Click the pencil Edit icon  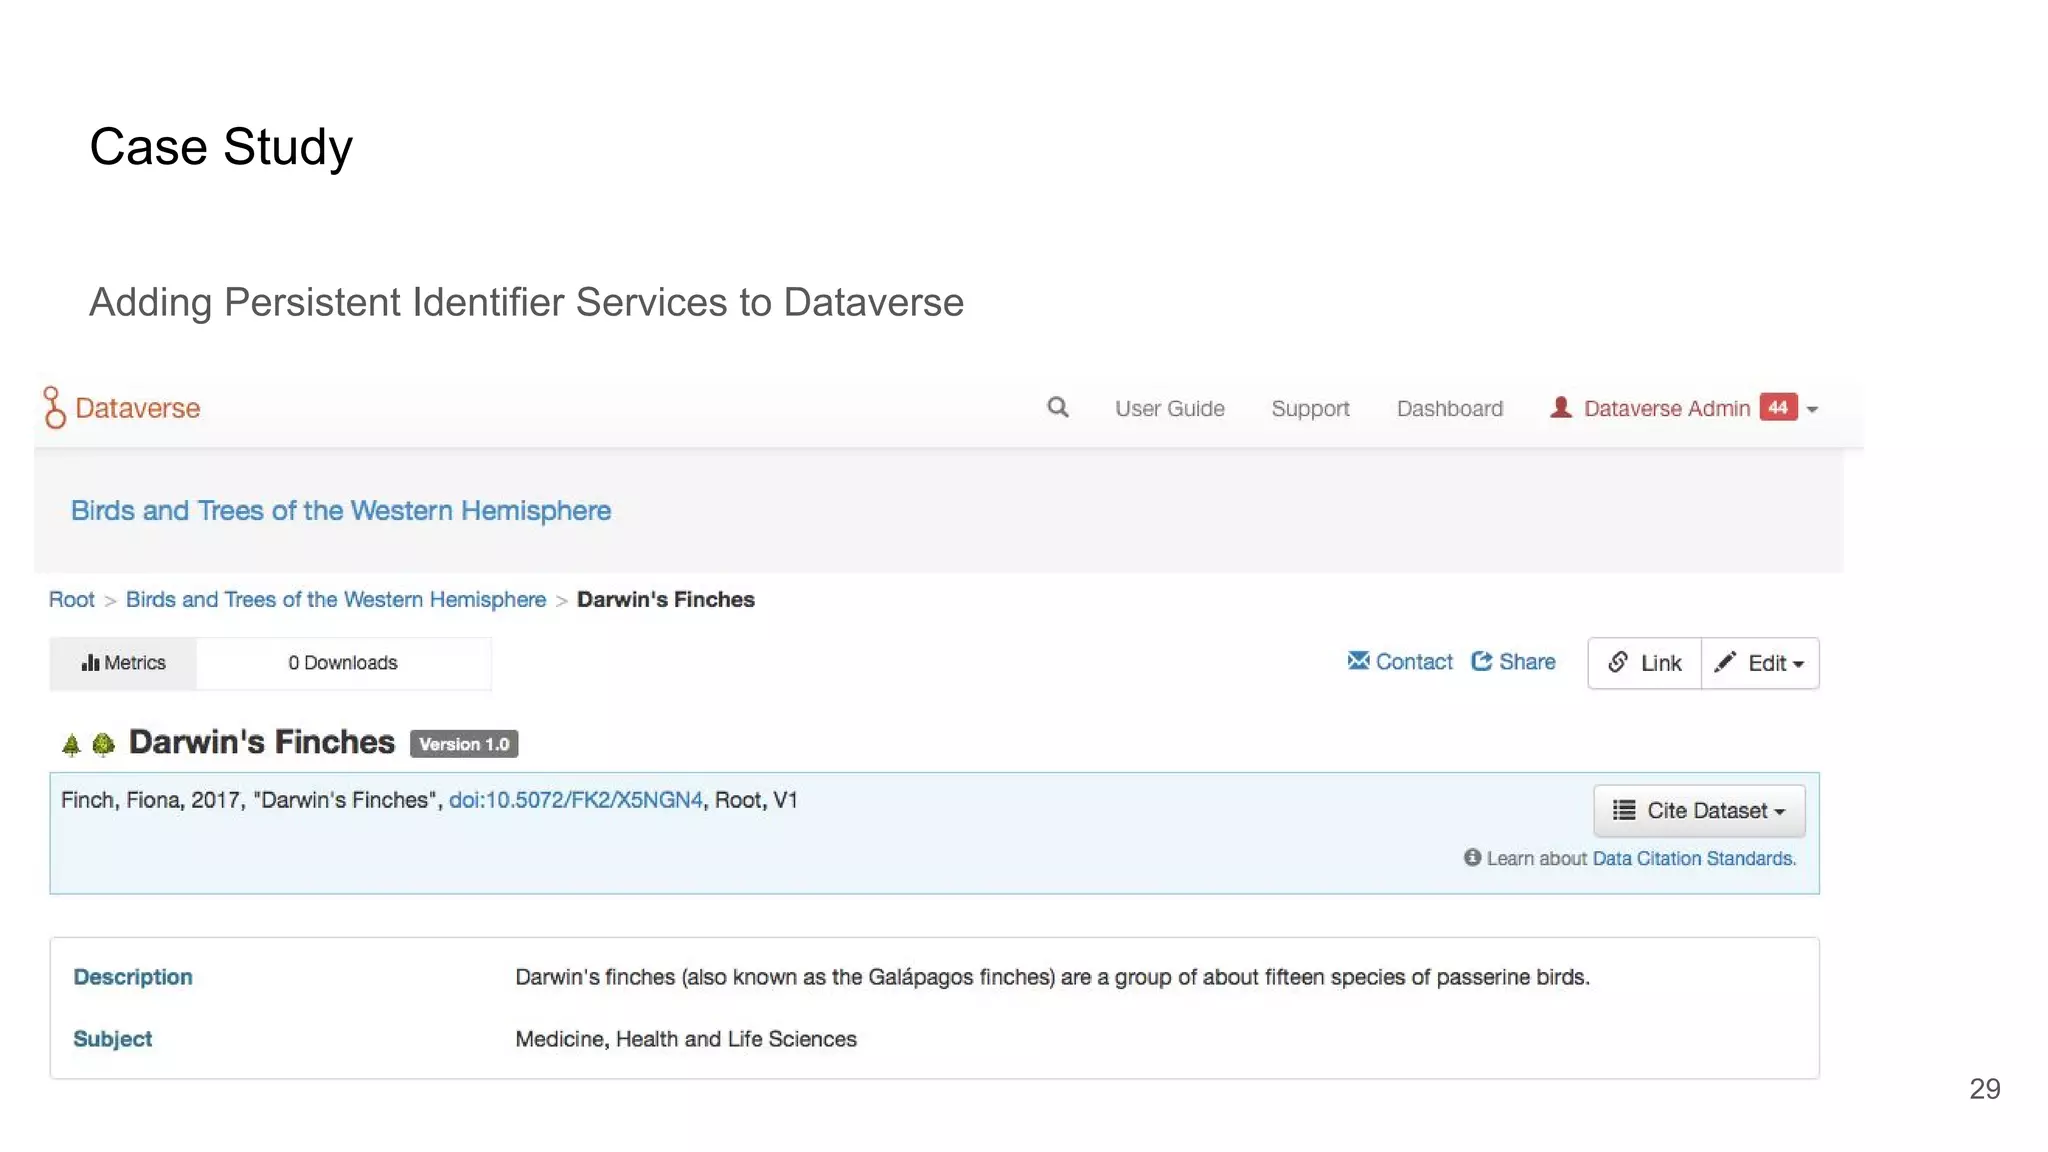pos(1725,662)
